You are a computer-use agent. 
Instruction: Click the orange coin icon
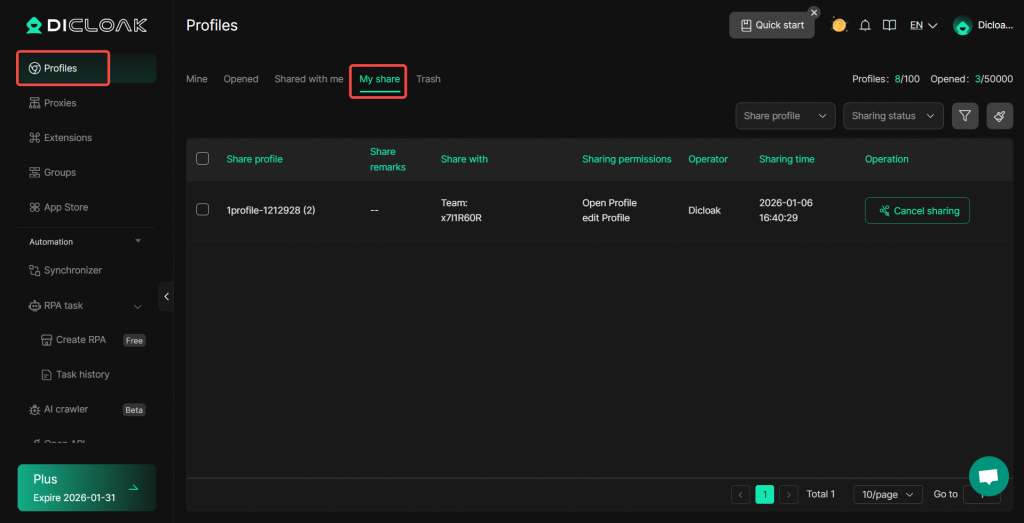click(839, 25)
